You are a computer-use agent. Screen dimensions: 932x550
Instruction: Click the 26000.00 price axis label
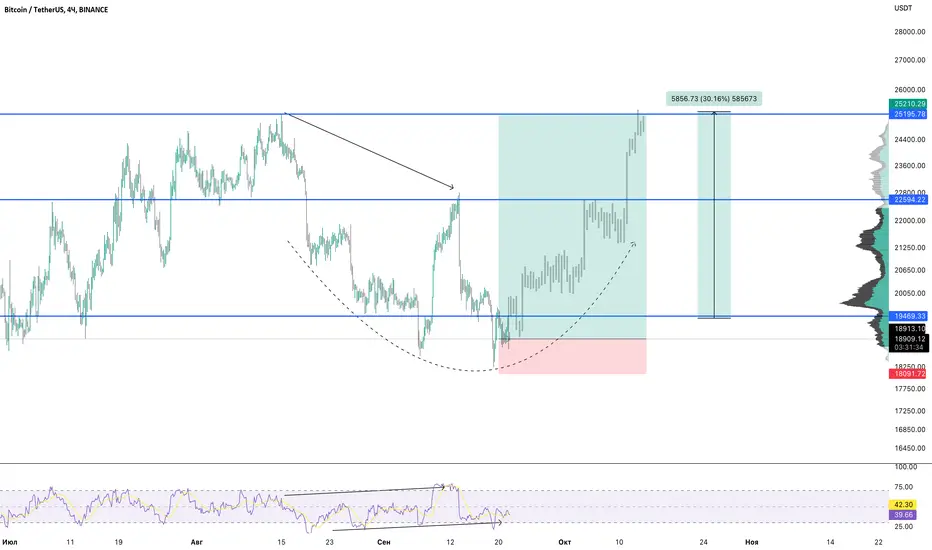click(x=909, y=90)
